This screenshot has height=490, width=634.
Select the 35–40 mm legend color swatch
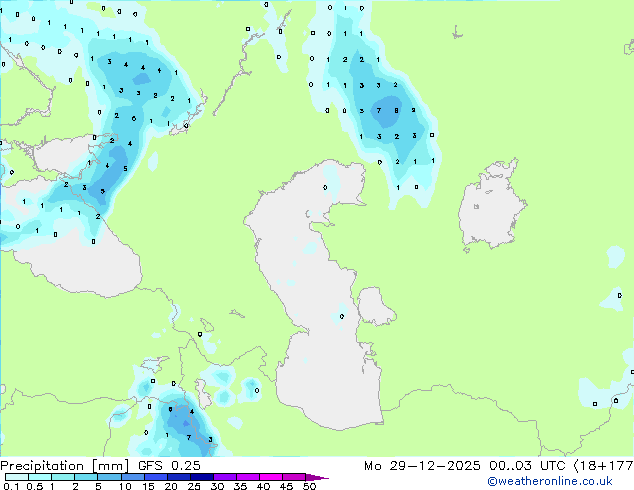coord(247,477)
